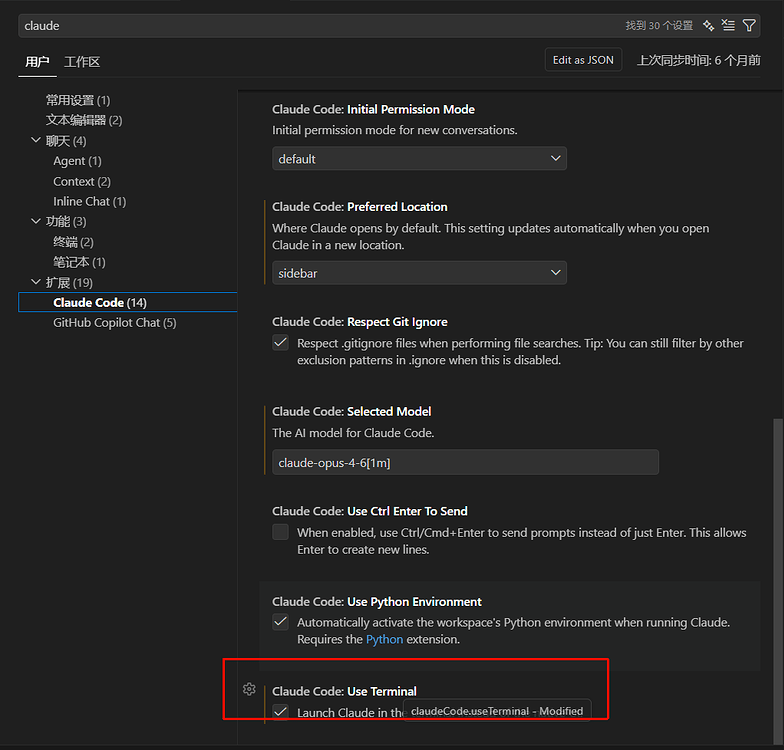Enable Use Ctrl Enter To Send checkbox
This screenshot has height=750, width=784.
pos(280,532)
